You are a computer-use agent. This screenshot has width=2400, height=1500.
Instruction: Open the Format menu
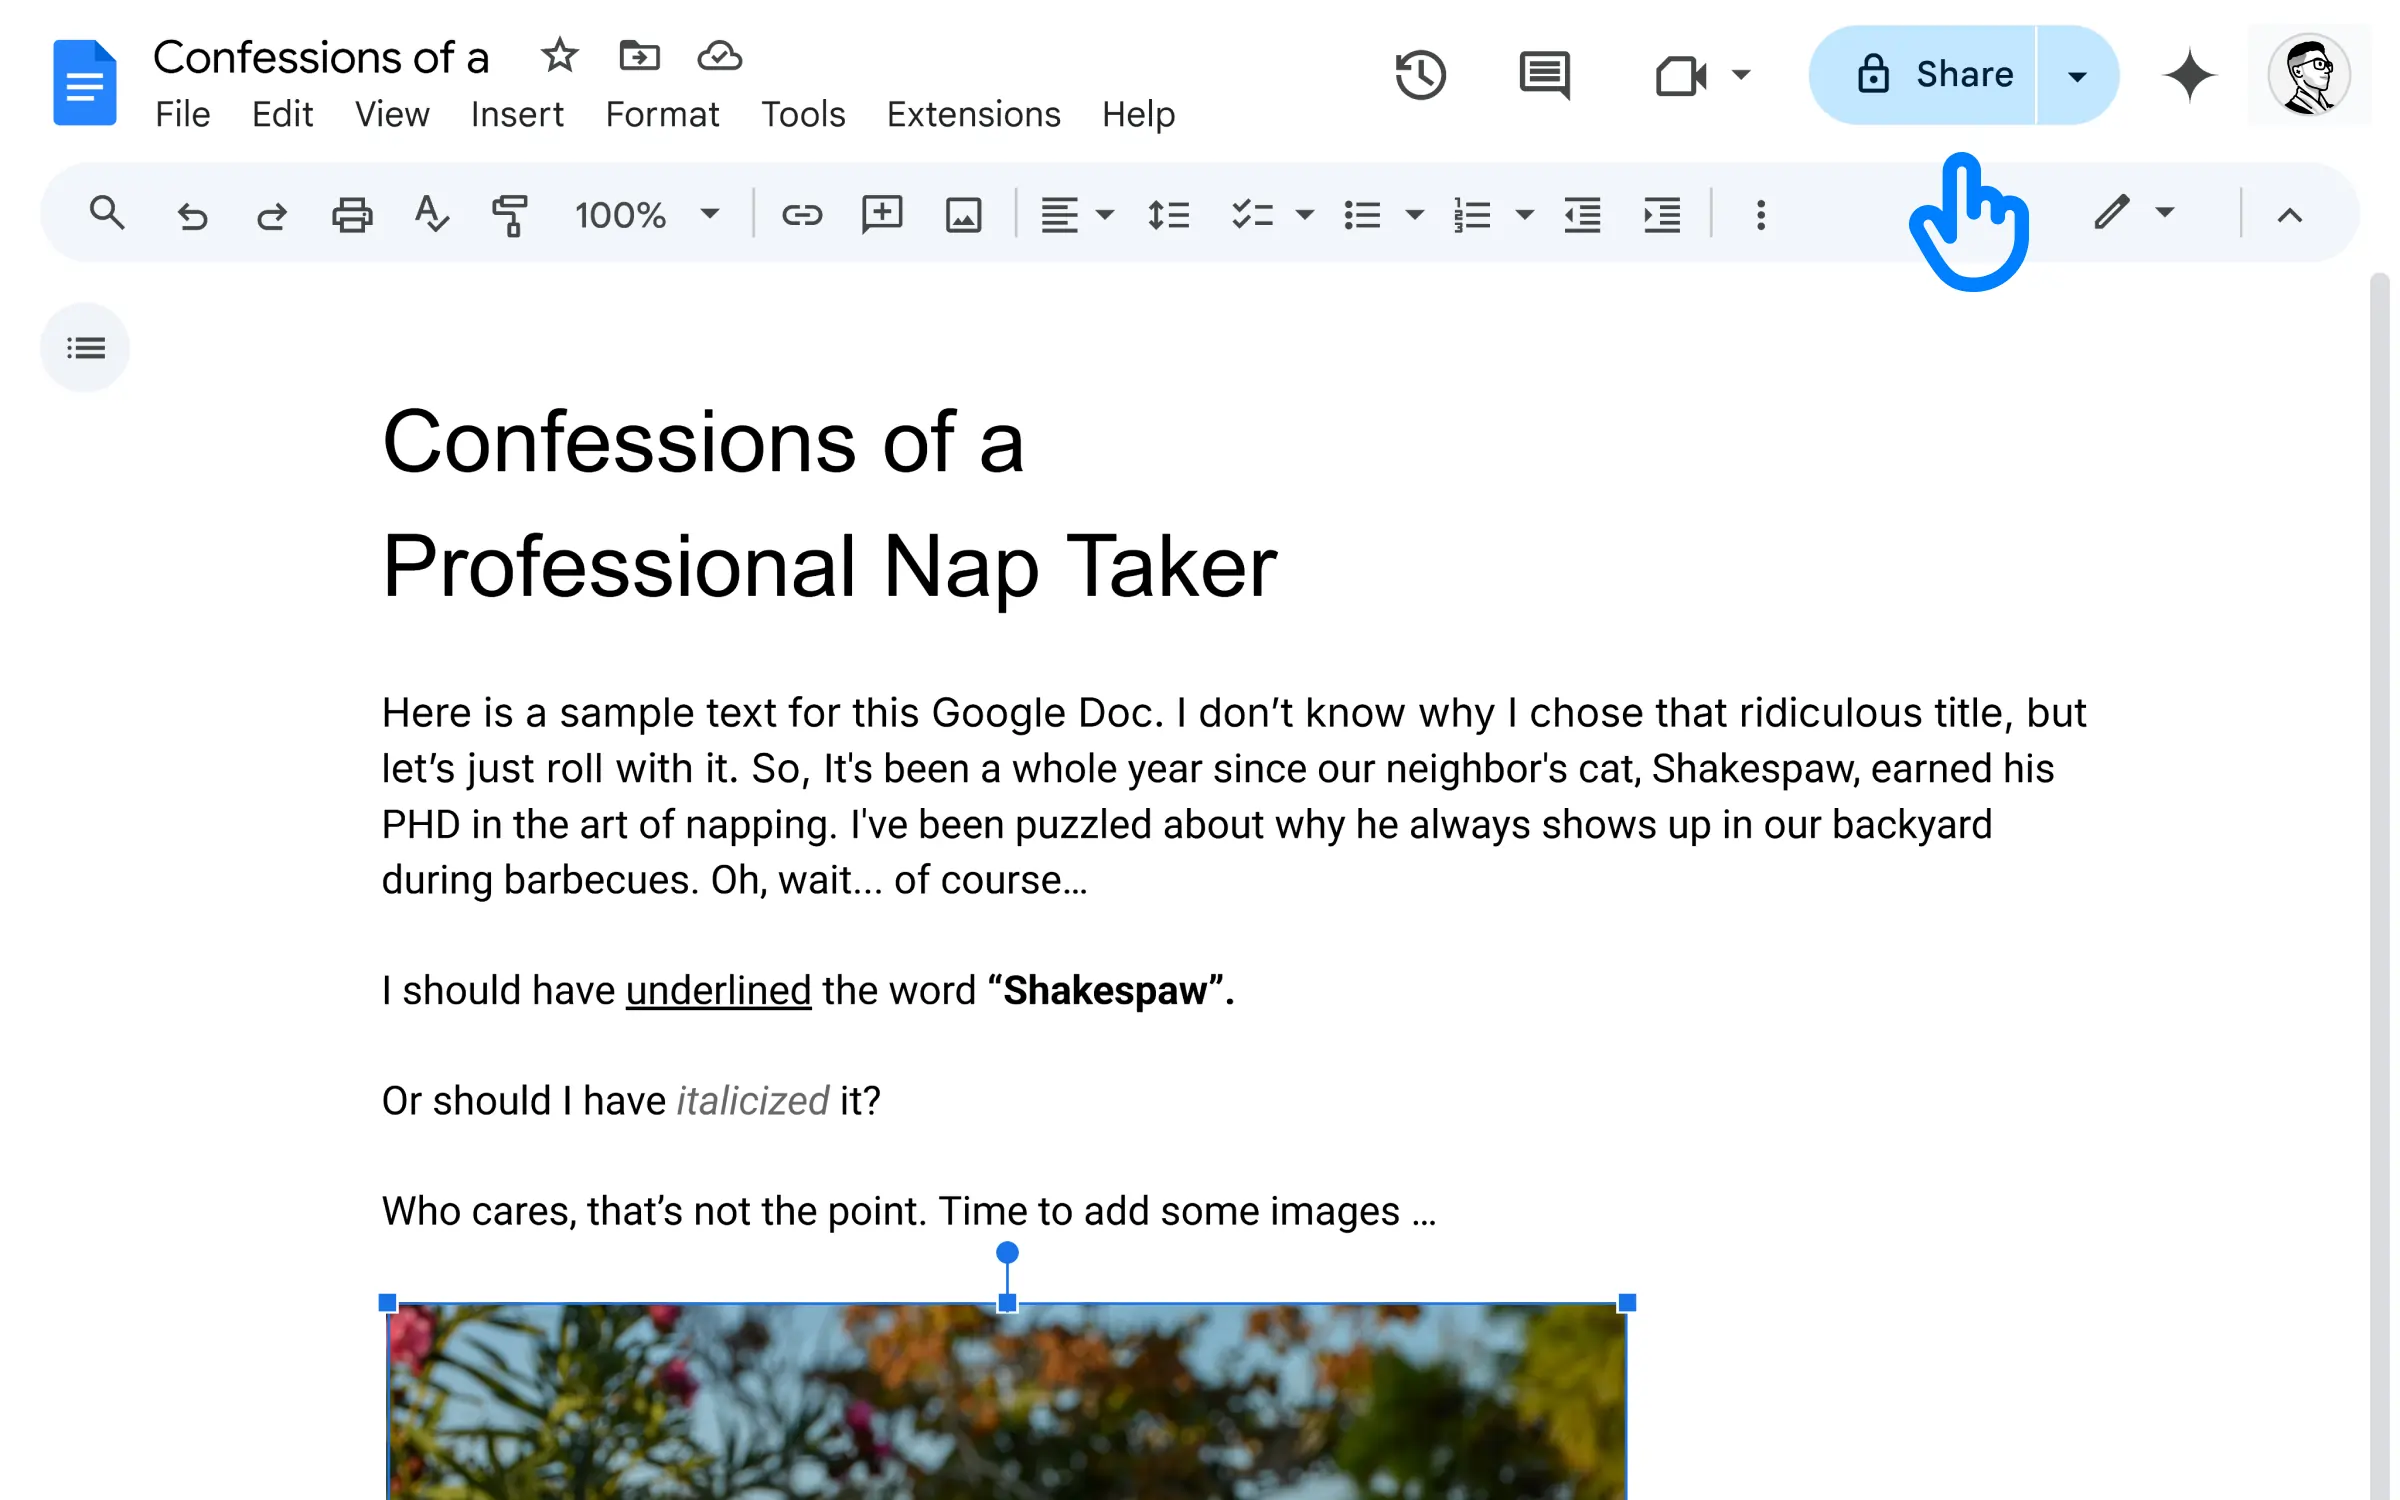tap(662, 114)
